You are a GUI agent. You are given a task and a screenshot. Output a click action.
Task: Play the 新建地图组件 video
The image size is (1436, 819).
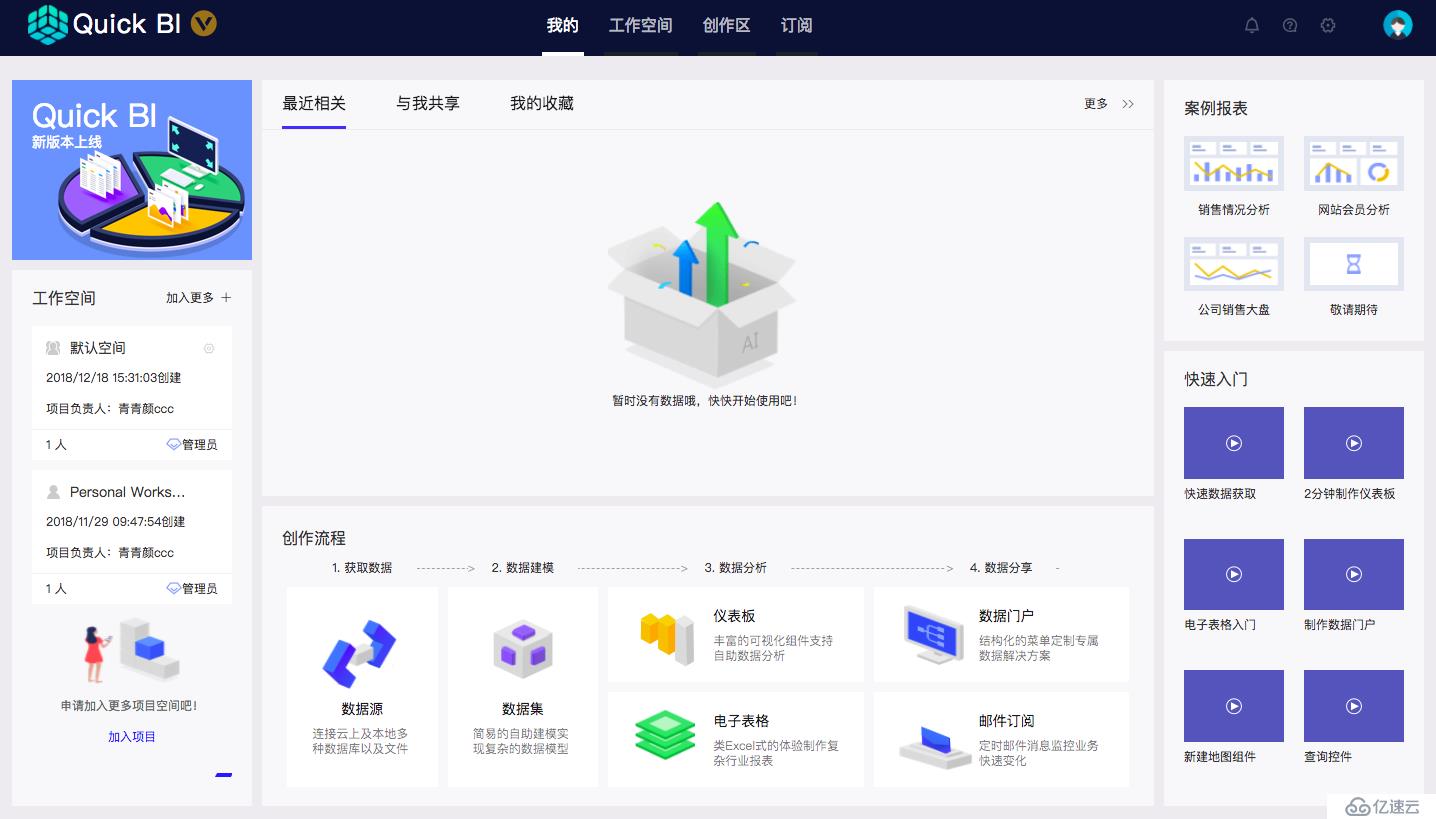click(1234, 706)
